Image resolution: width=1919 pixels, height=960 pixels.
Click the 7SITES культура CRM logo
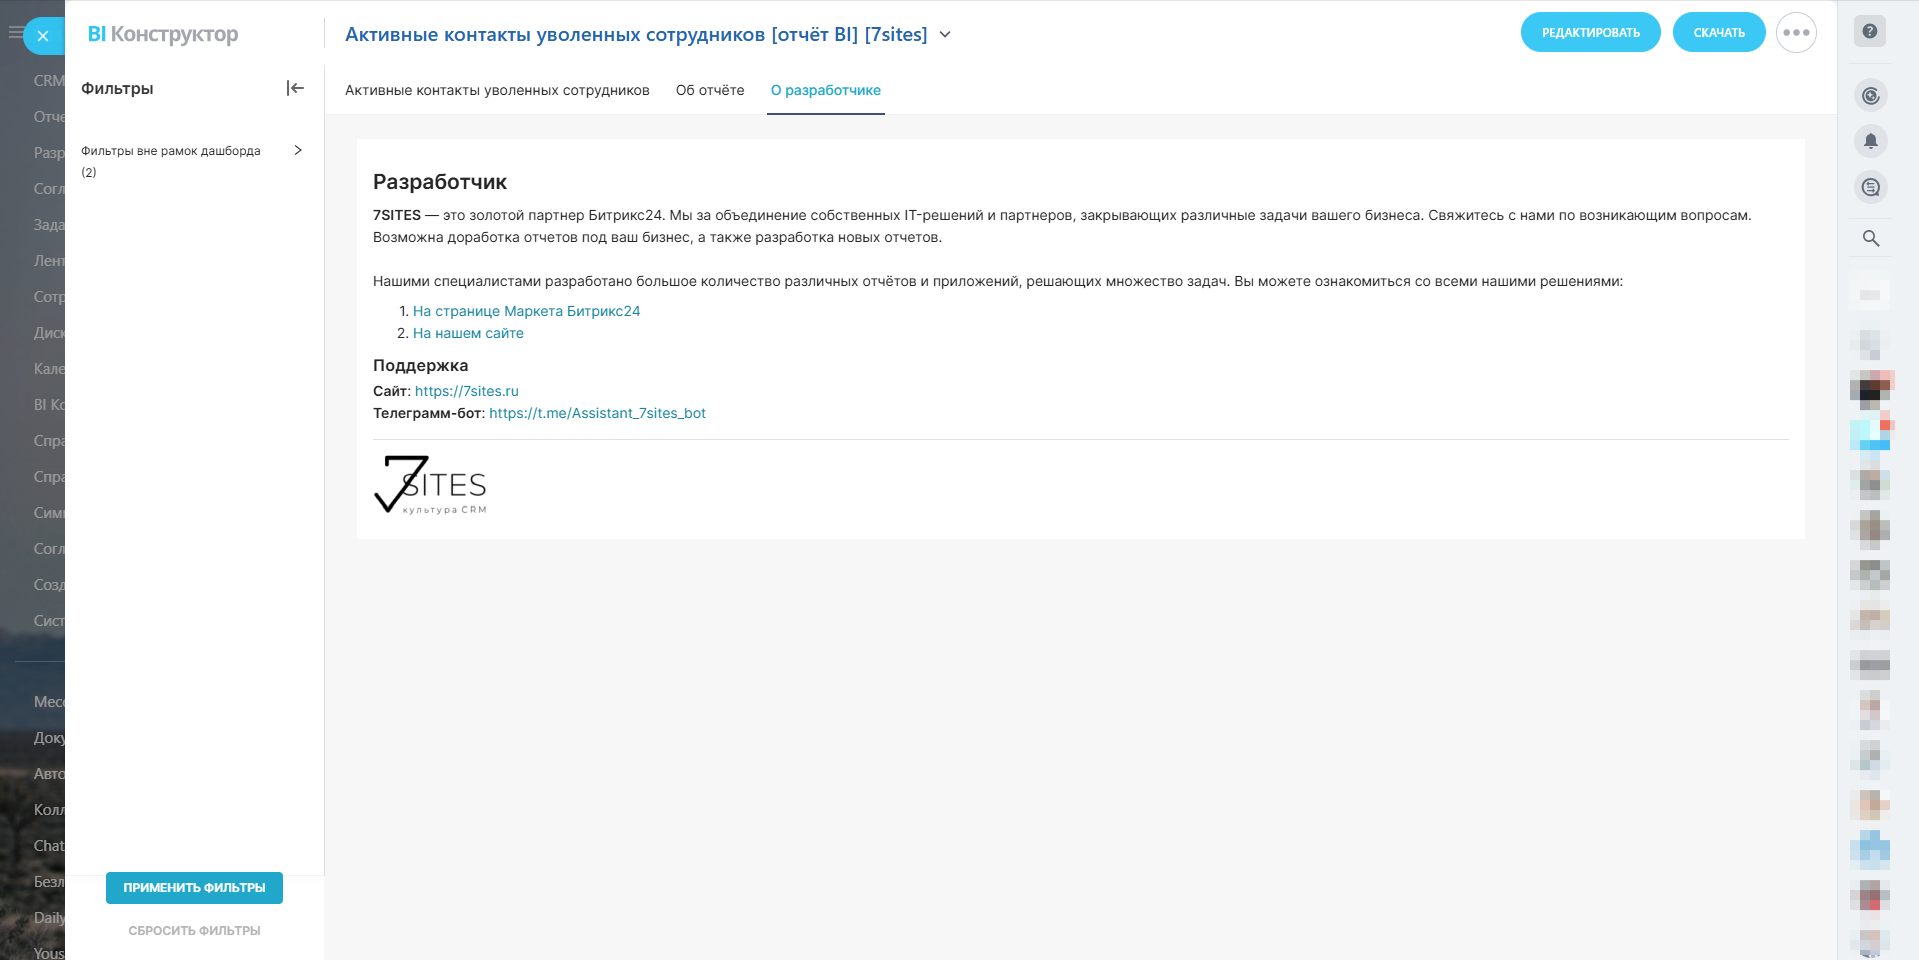point(430,484)
